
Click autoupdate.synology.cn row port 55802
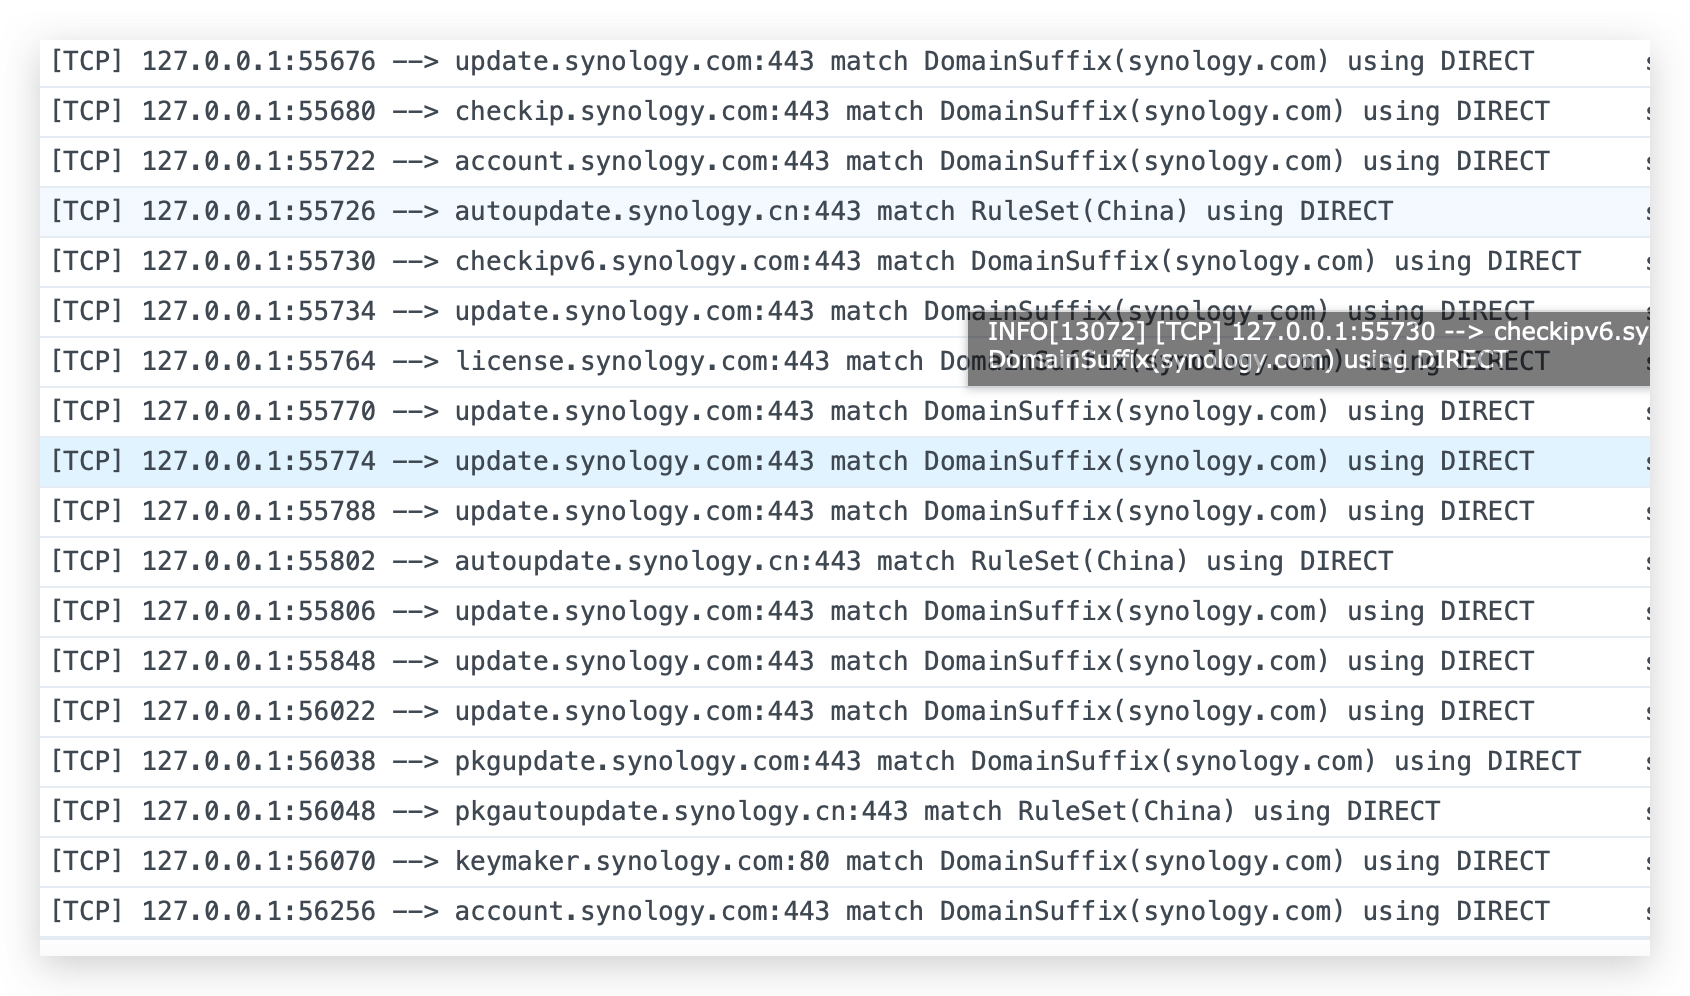[x=845, y=562]
